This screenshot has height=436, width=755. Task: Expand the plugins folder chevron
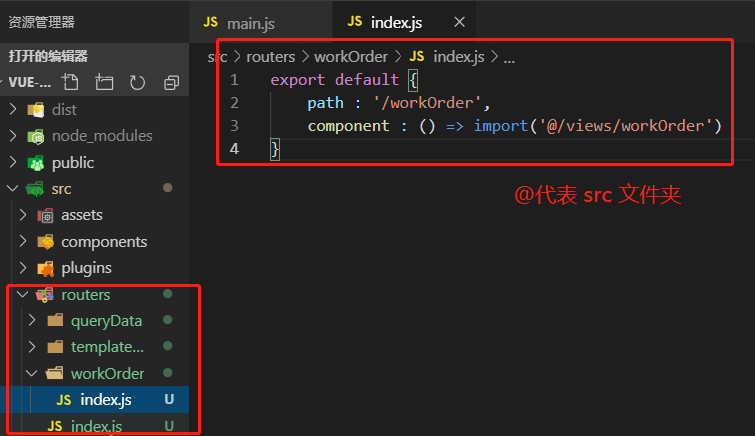(x=23, y=268)
